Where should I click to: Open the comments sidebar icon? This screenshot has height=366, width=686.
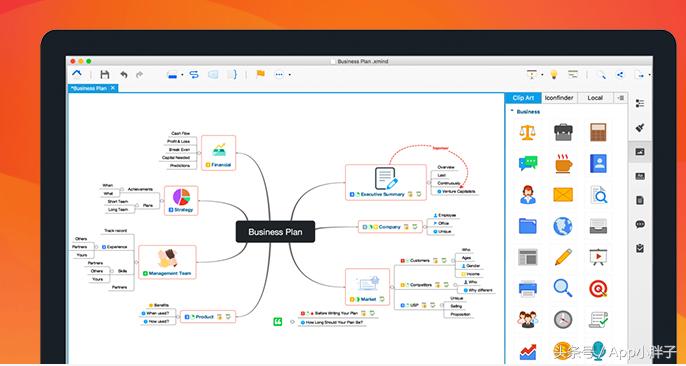(640, 224)
